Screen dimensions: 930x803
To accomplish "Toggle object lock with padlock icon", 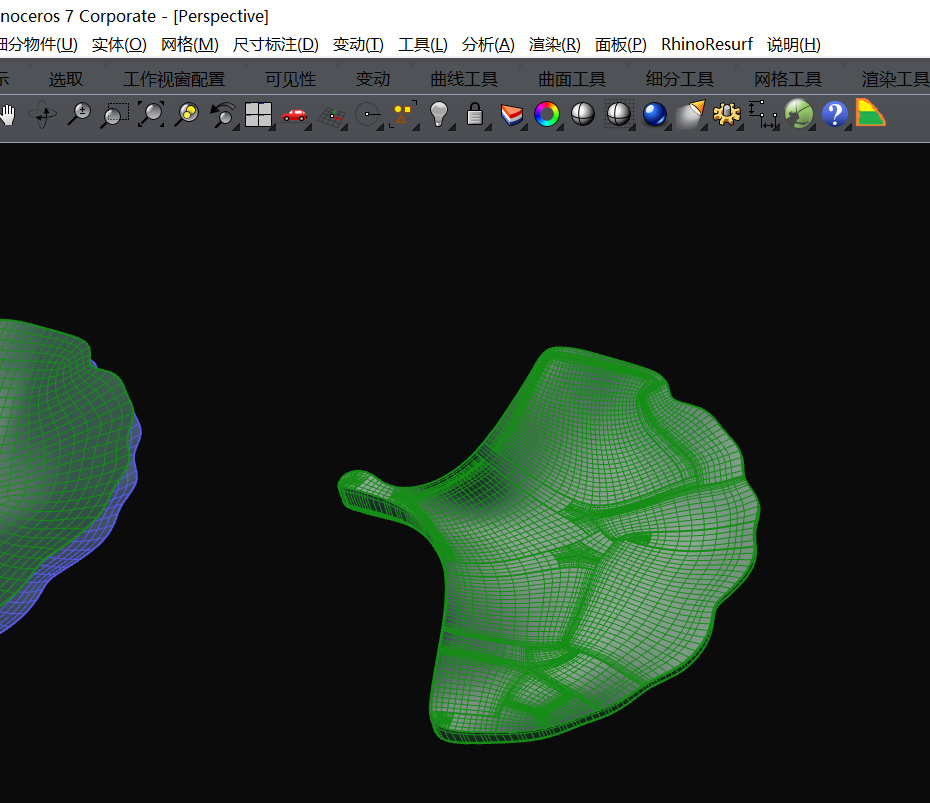I will (x=475, y=115).
